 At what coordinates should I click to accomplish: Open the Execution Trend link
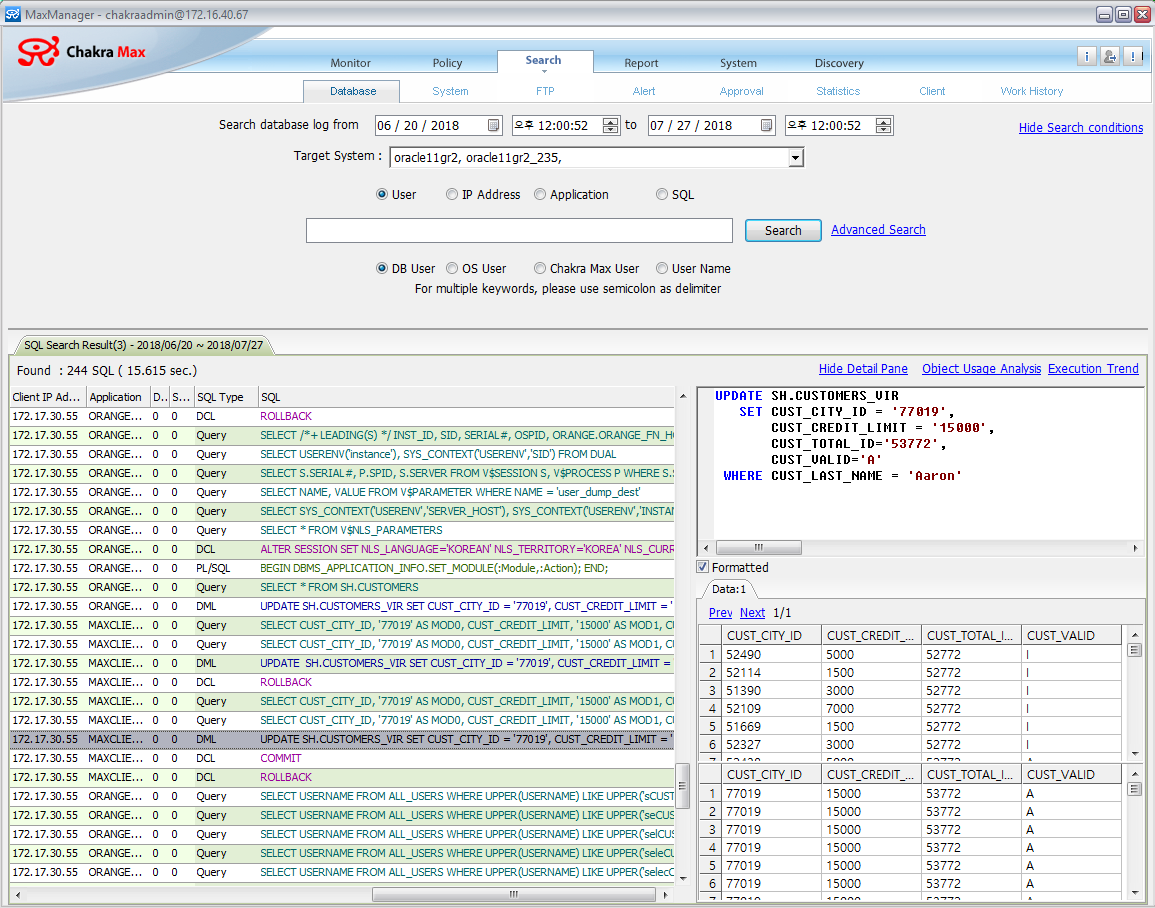tap(1093, 369)
